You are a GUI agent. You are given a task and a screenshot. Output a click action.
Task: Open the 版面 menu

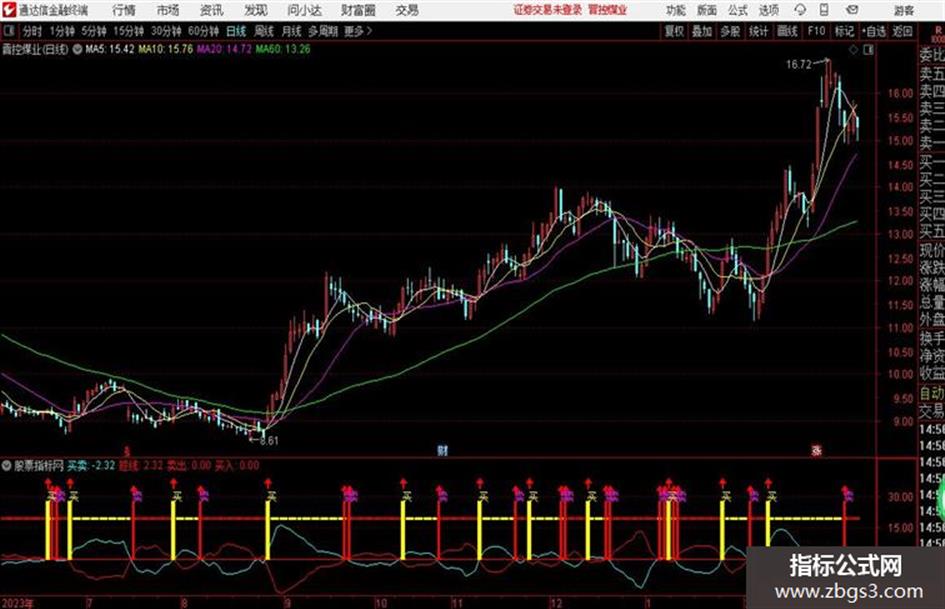[x=707, y=10]
